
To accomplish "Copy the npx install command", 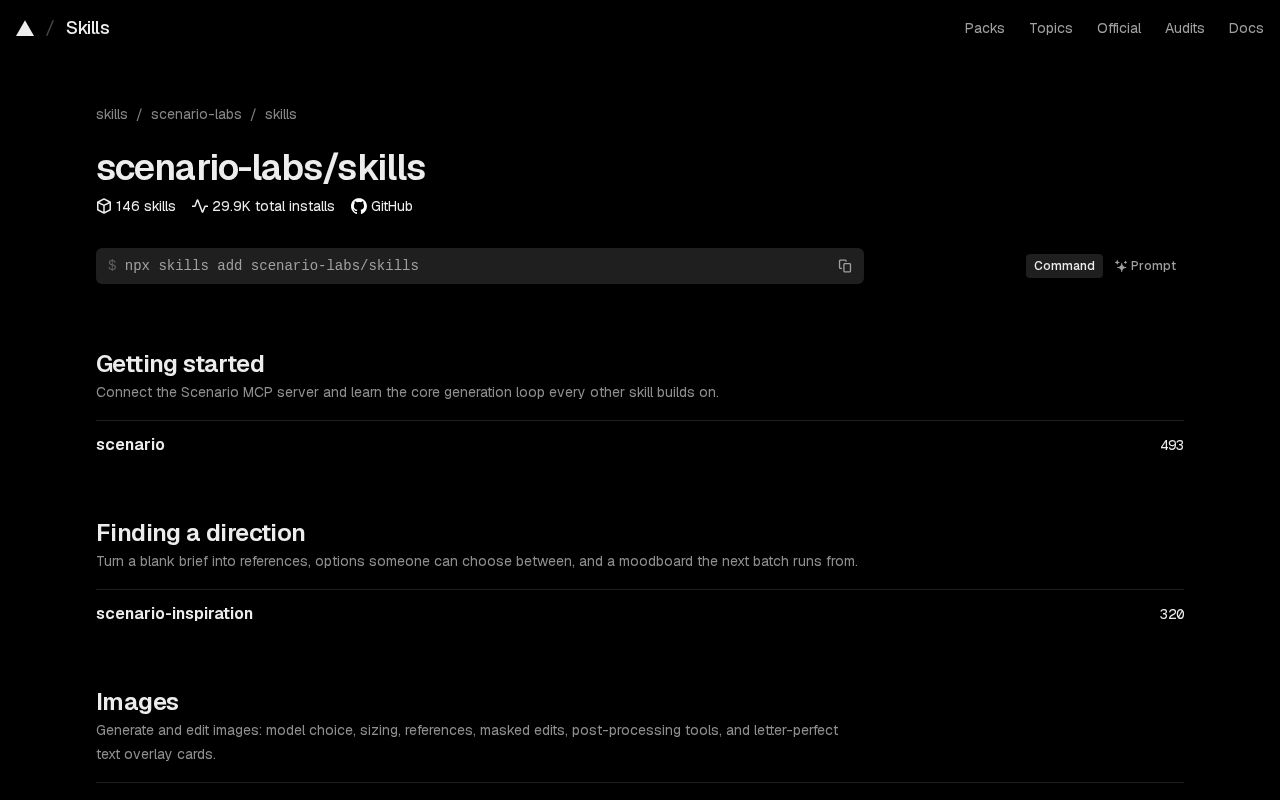I will pyautogui.click(x=845, y=266).
